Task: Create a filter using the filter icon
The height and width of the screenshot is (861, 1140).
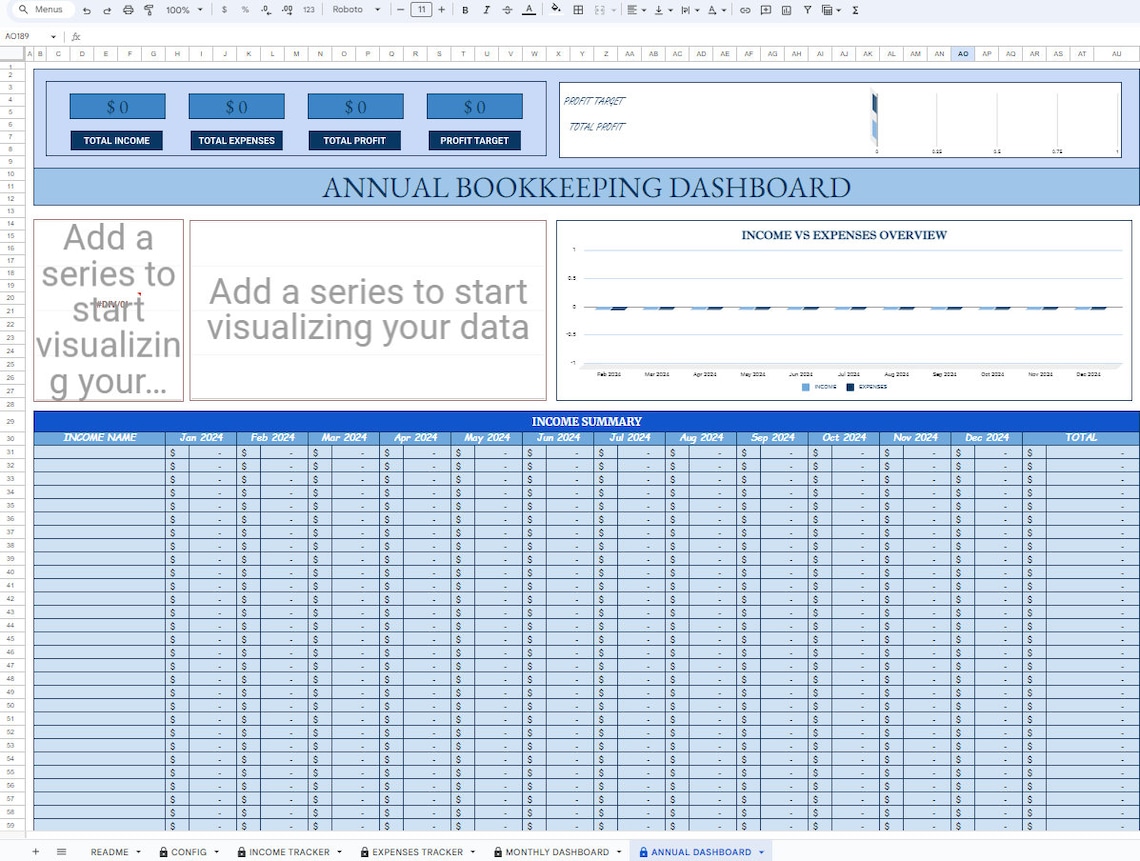Action: pyautogui.click(x=806, y=9)
